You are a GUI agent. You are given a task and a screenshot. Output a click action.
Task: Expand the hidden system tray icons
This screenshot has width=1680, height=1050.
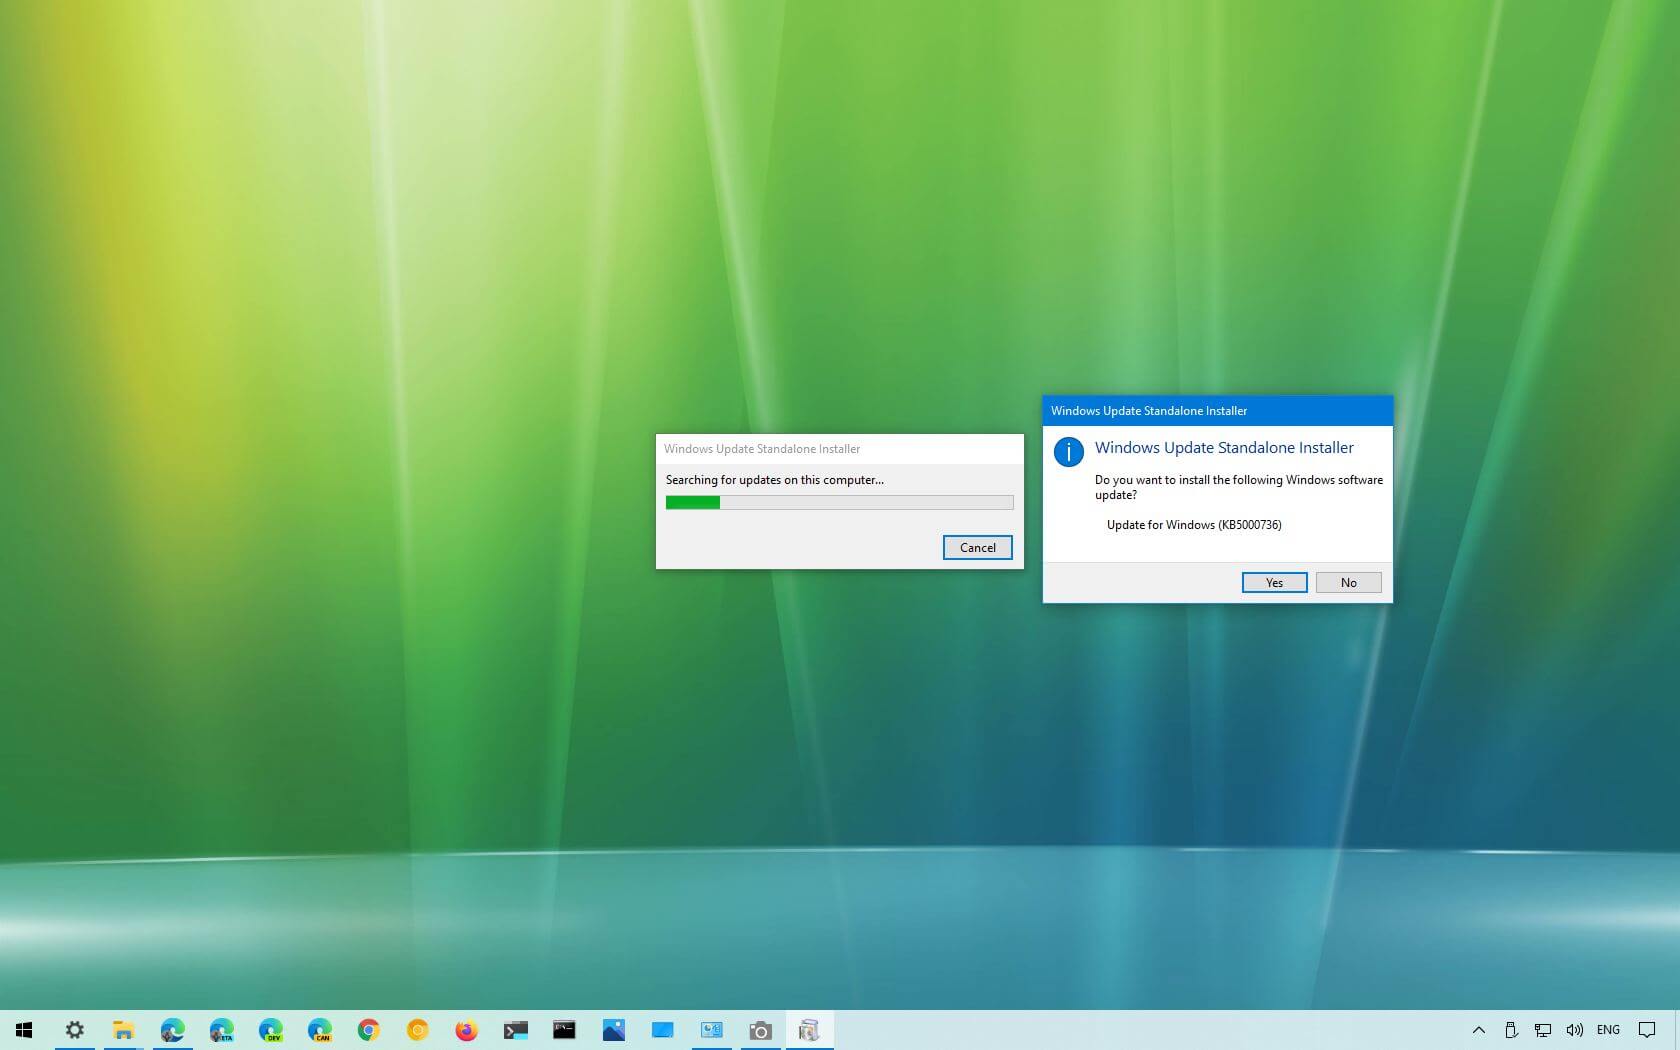tap(1478, 1030)
